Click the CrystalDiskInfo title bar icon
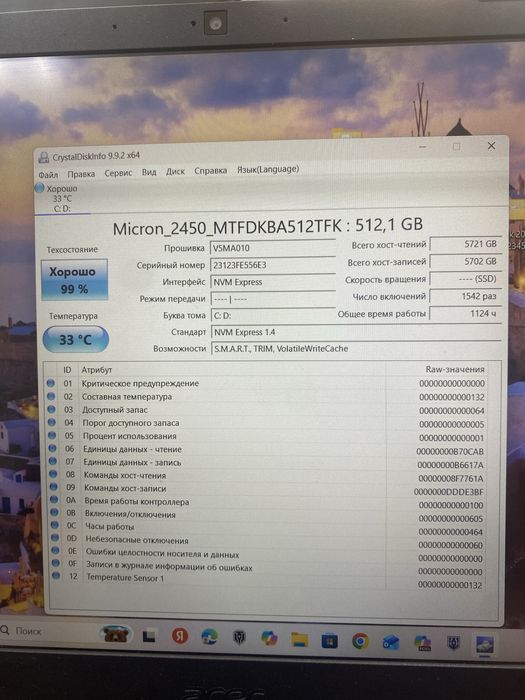This screenshot has height=700, width=525. coord(43,157)
